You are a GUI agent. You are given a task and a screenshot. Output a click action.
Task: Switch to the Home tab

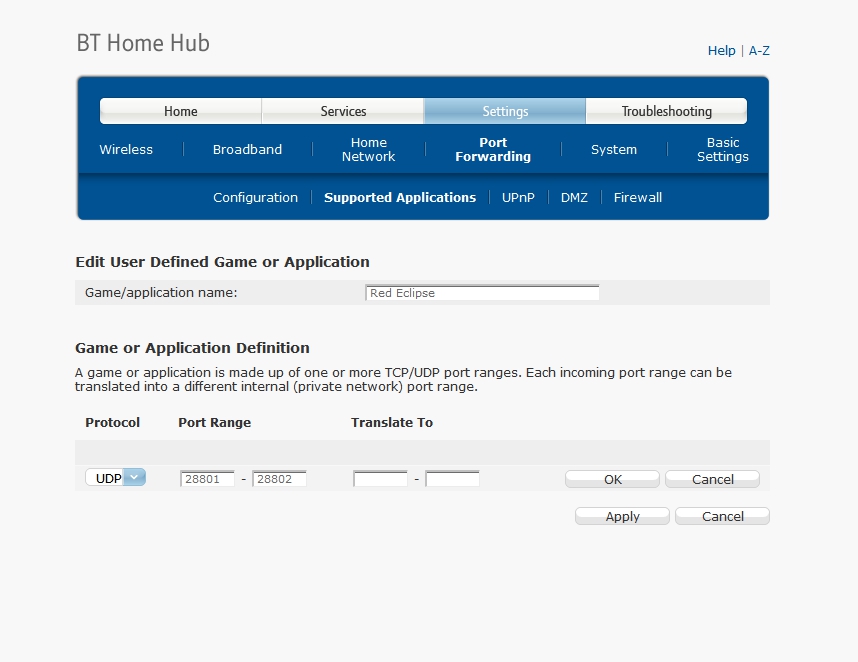[x=181, y=111]
